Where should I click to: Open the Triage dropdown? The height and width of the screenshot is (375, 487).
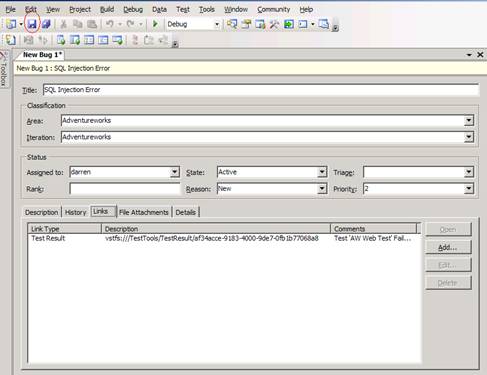click(x=469, y=172)
